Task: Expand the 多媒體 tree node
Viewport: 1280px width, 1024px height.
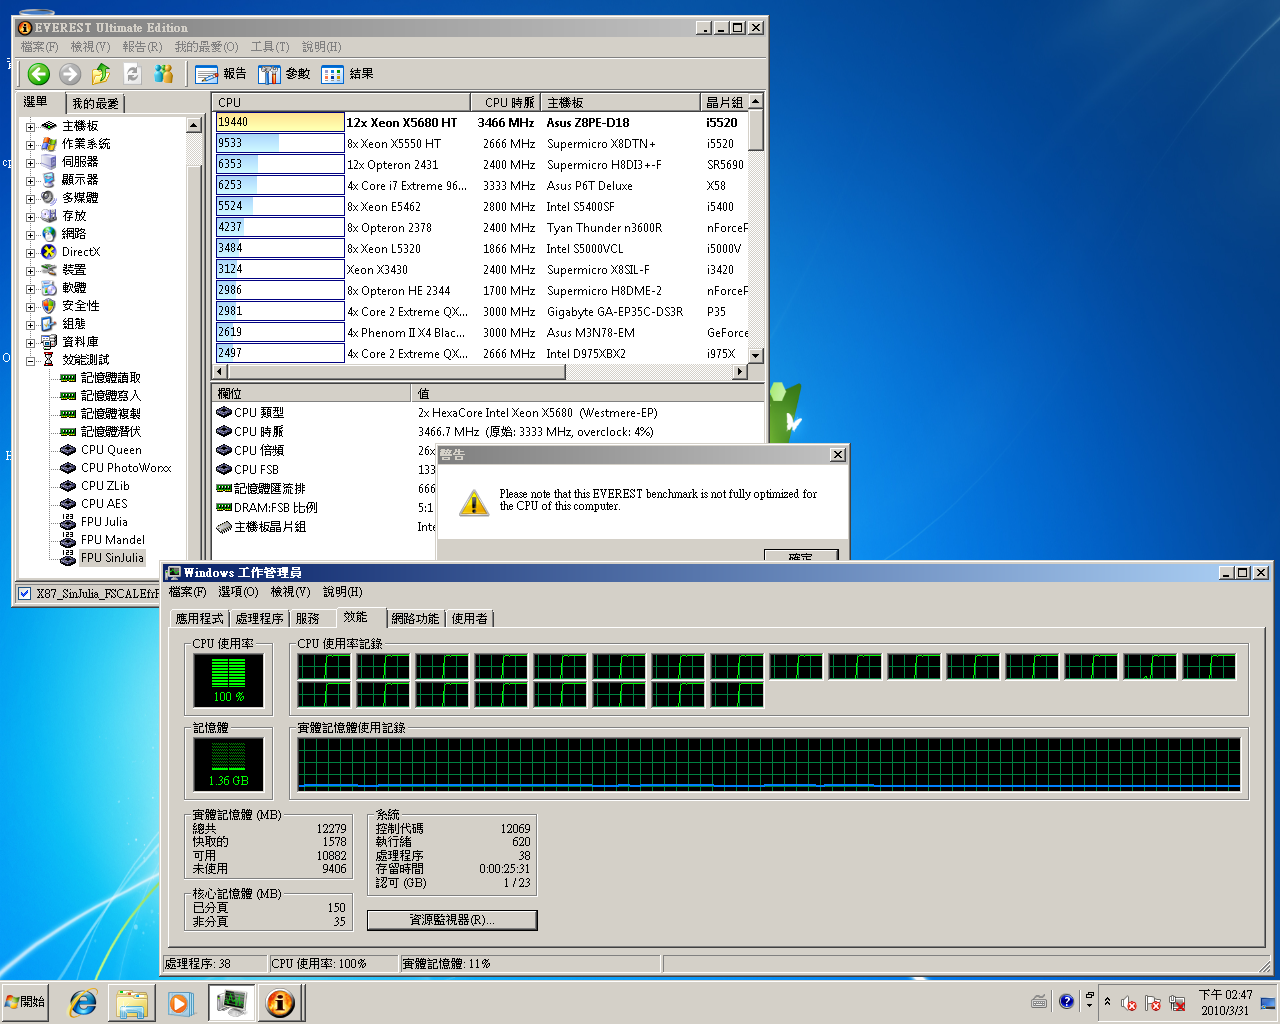Action: [x=30, y=199]
